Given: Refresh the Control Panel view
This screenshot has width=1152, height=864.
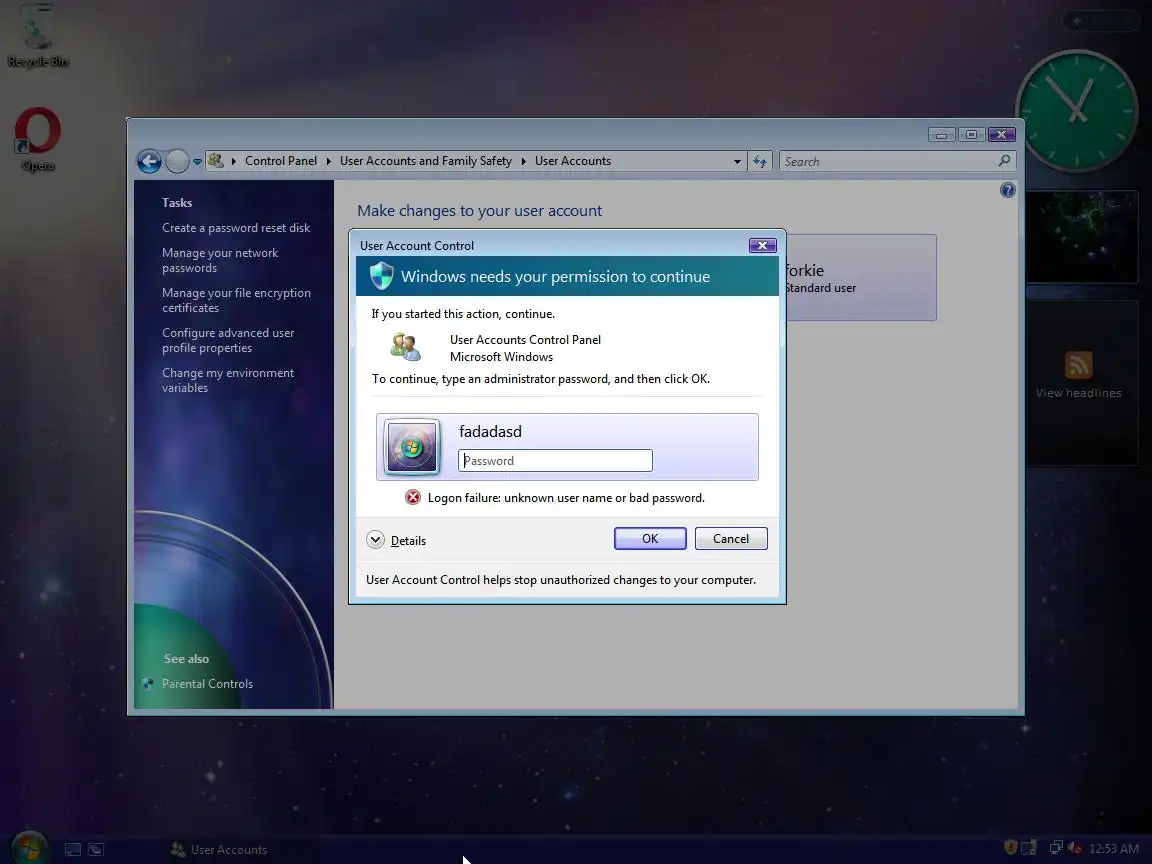Looking at the screenshot, I should pyautogui.click(x=760, y=161).
